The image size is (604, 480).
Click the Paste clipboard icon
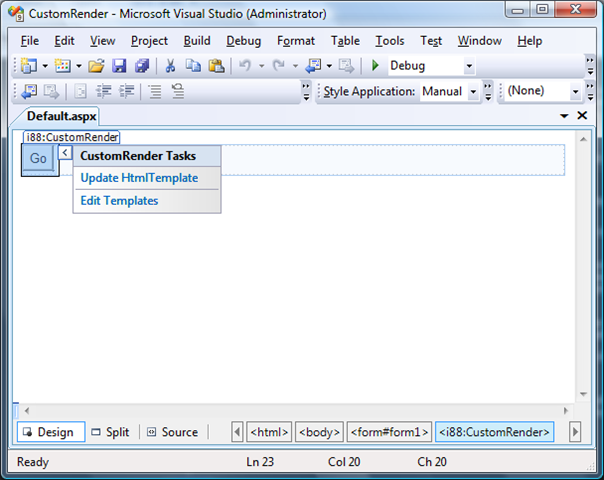point(216,66)
